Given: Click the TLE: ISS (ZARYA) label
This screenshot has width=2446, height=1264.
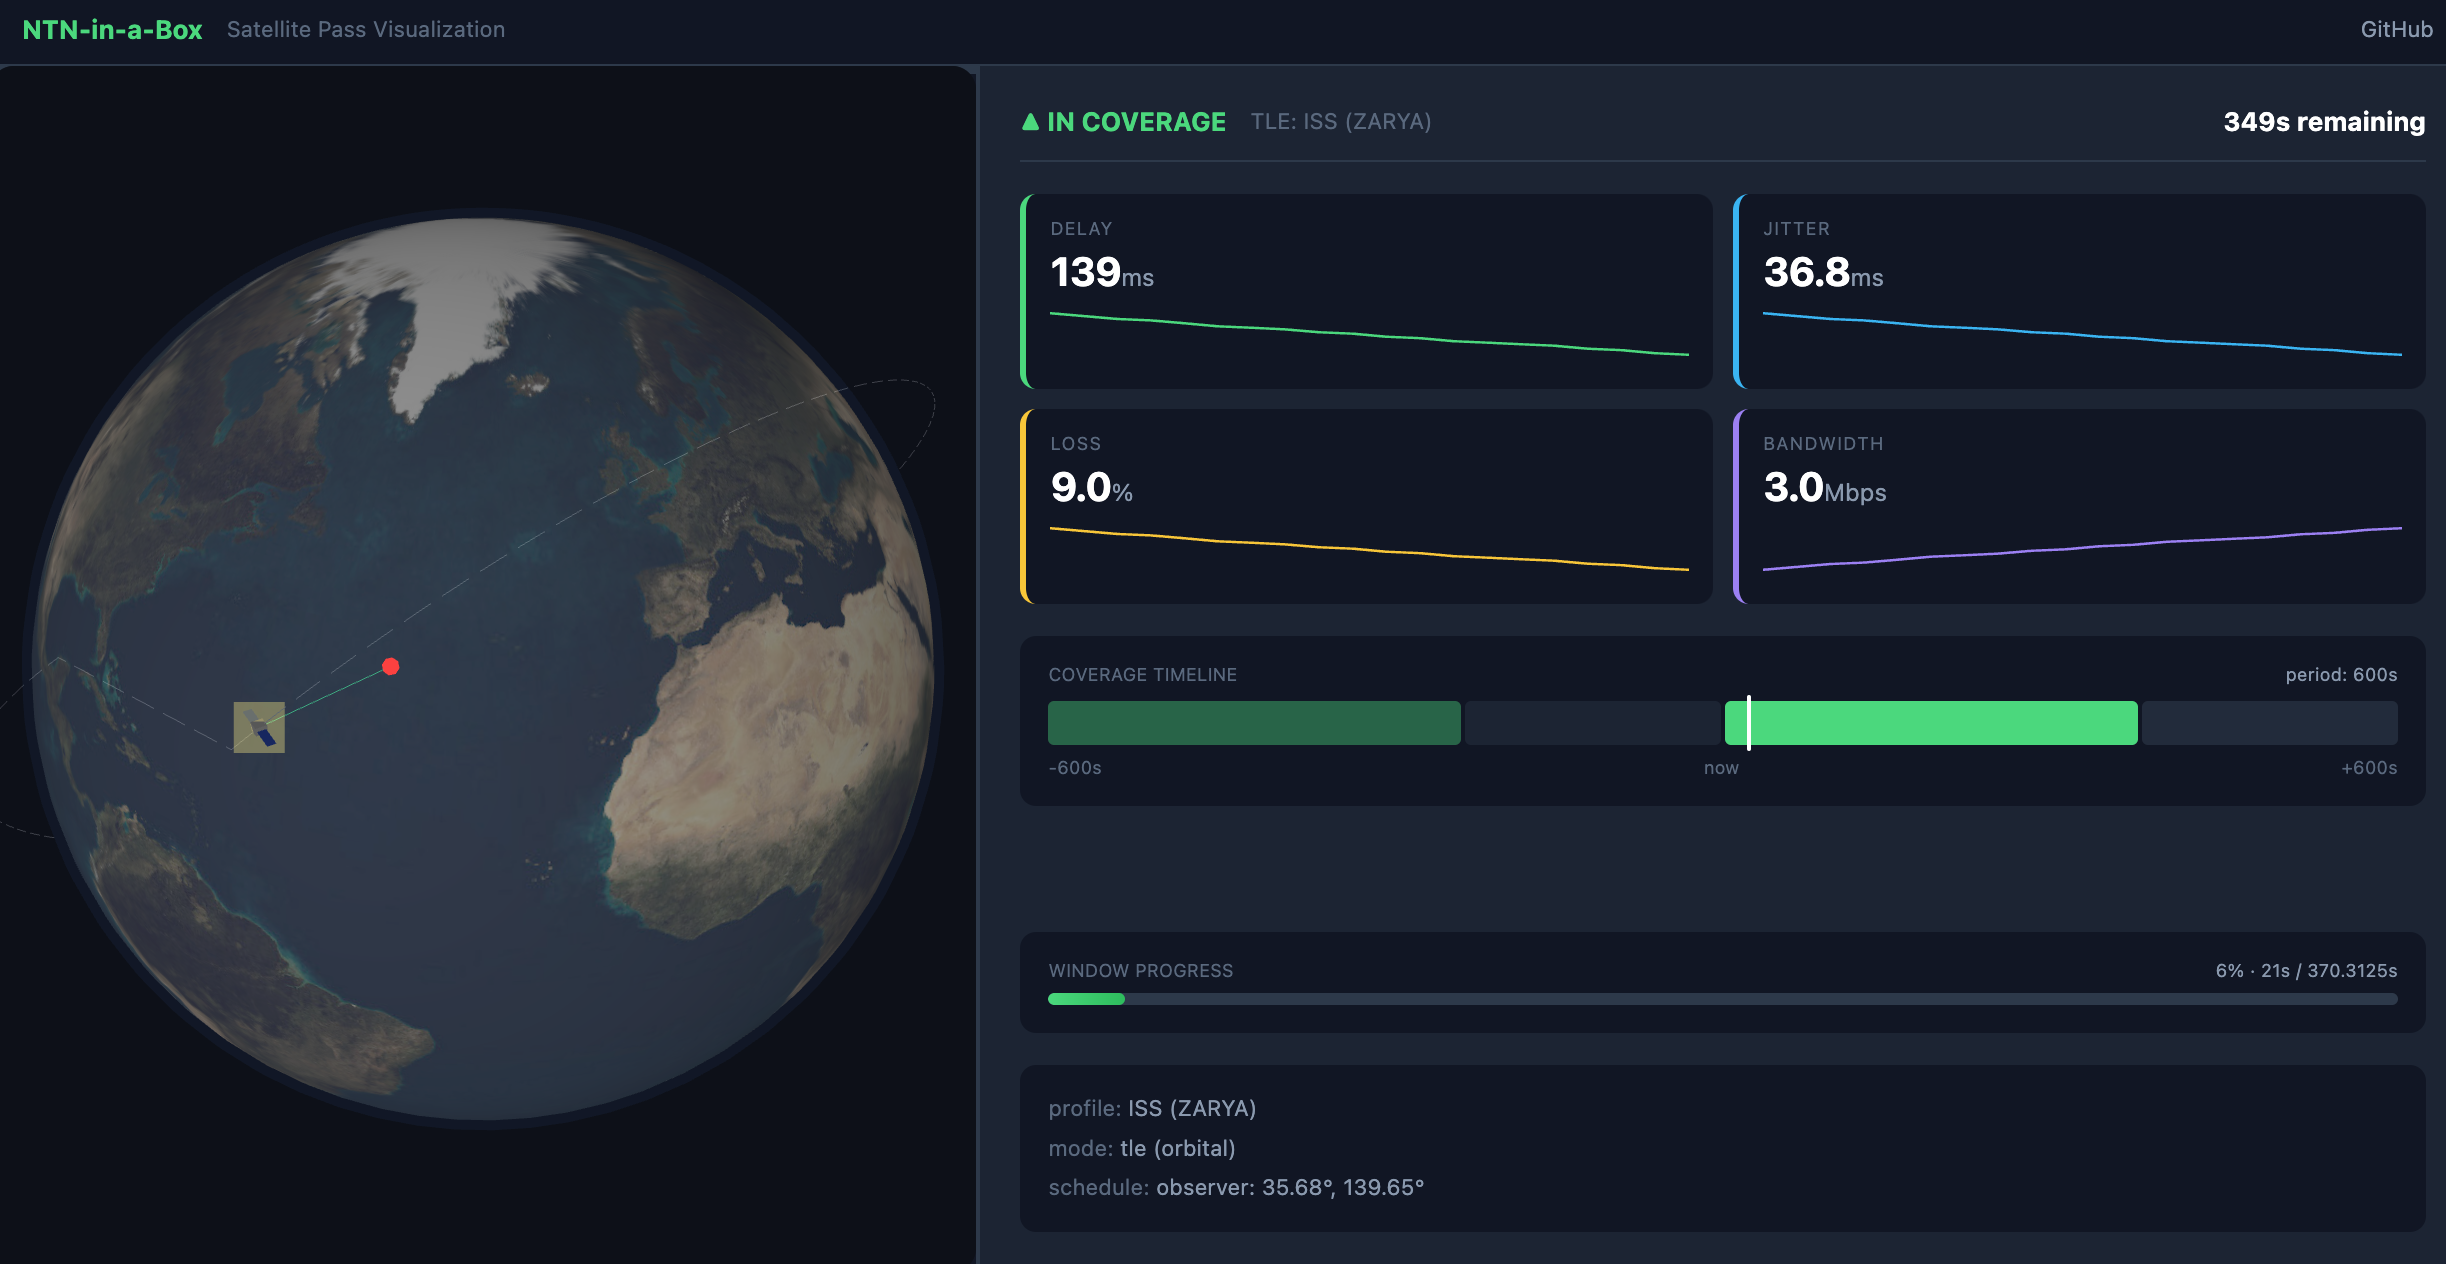Looking at the screenshot, I should pyautogui.click(x=1341, y=122).
